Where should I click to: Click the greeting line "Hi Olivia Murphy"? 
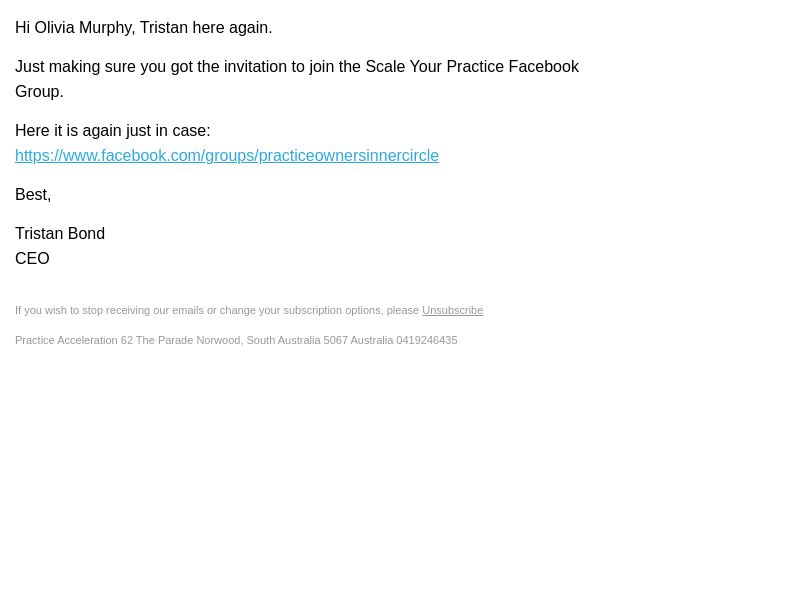[75, 28]
